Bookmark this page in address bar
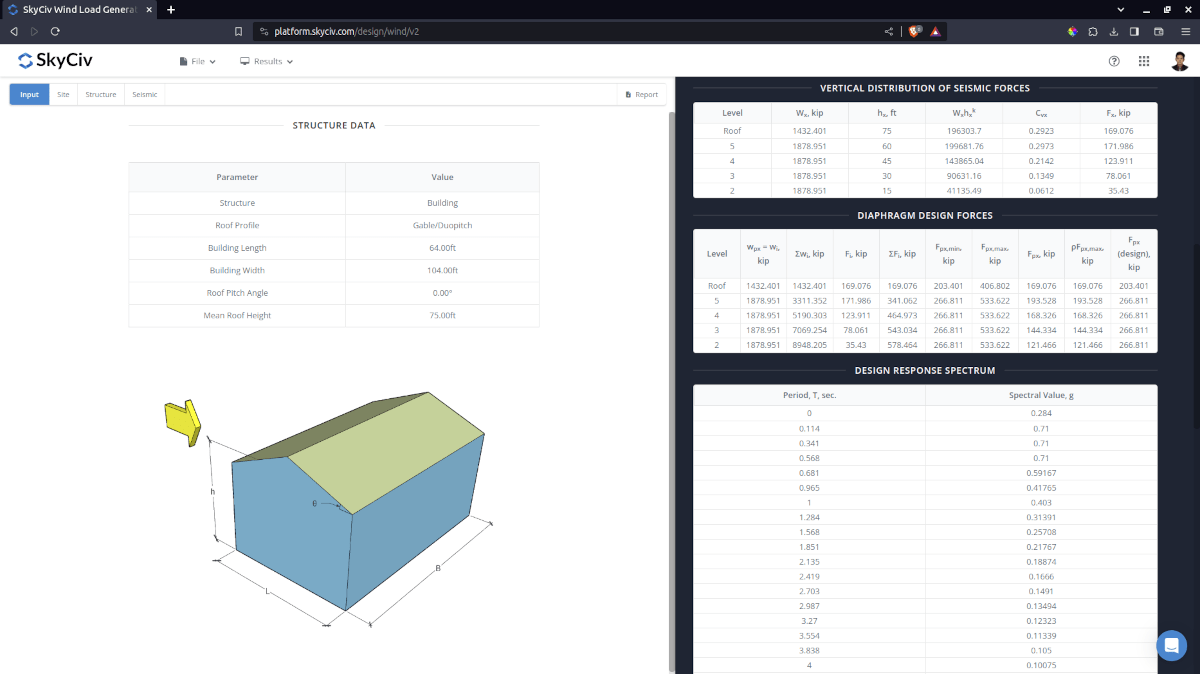Screen dimensions: 1200x674 point(238,31)
